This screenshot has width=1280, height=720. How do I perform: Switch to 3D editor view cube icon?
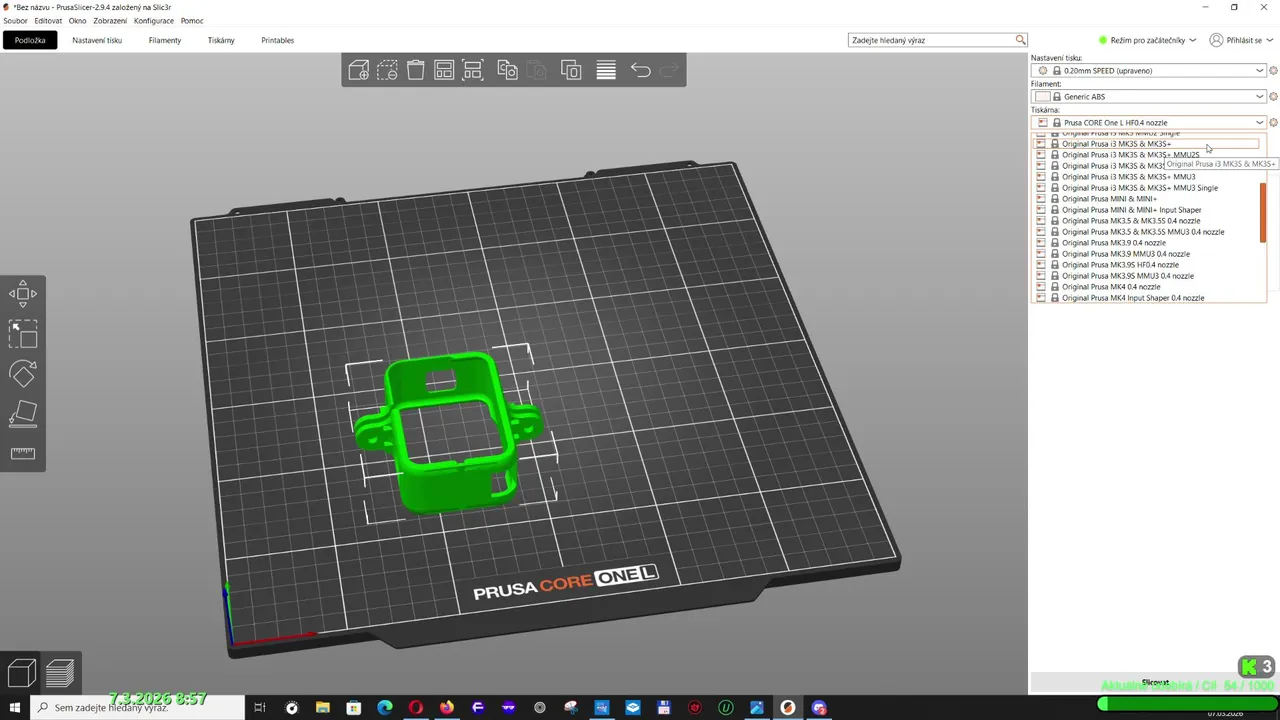pos(22,673)
